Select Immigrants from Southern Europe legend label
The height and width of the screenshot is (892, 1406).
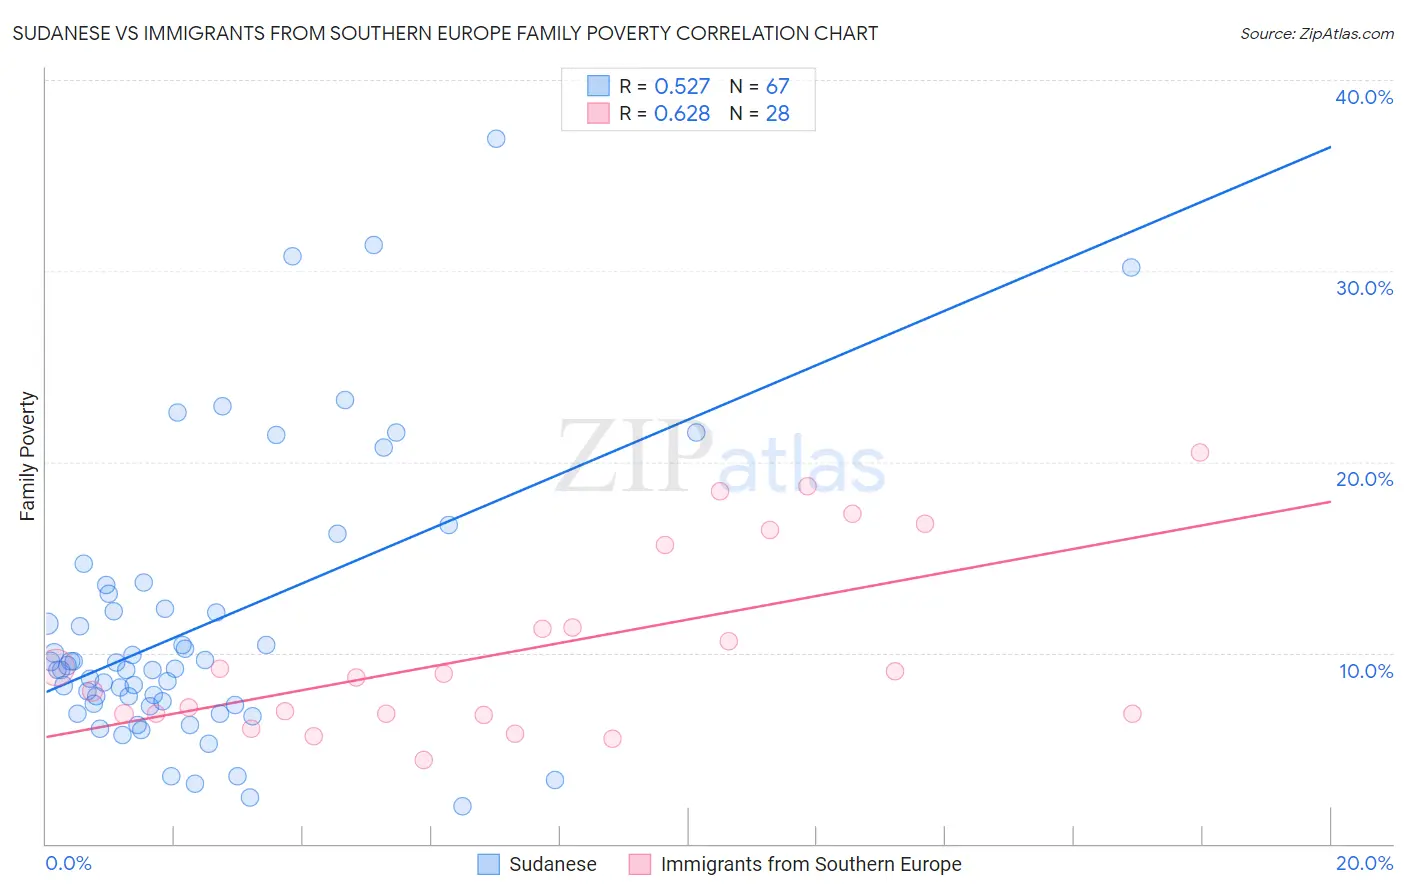pyautogui.click(x=811, y=864)
